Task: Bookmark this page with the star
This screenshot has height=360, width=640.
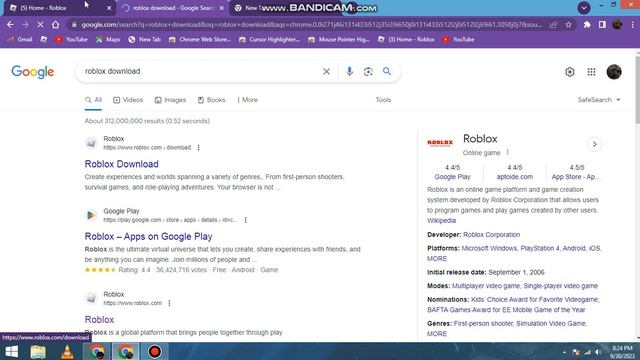Action: pos(568,24)
